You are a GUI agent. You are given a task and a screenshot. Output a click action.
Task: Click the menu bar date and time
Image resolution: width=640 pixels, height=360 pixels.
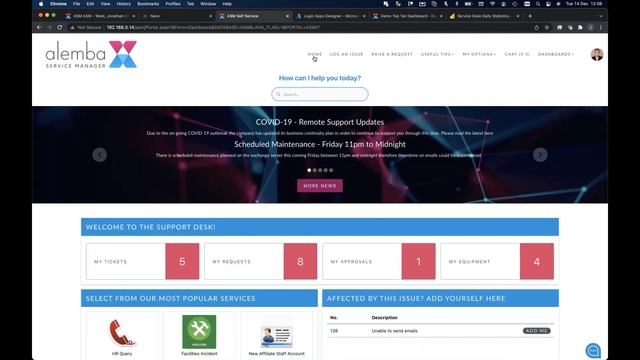point(584,4)
